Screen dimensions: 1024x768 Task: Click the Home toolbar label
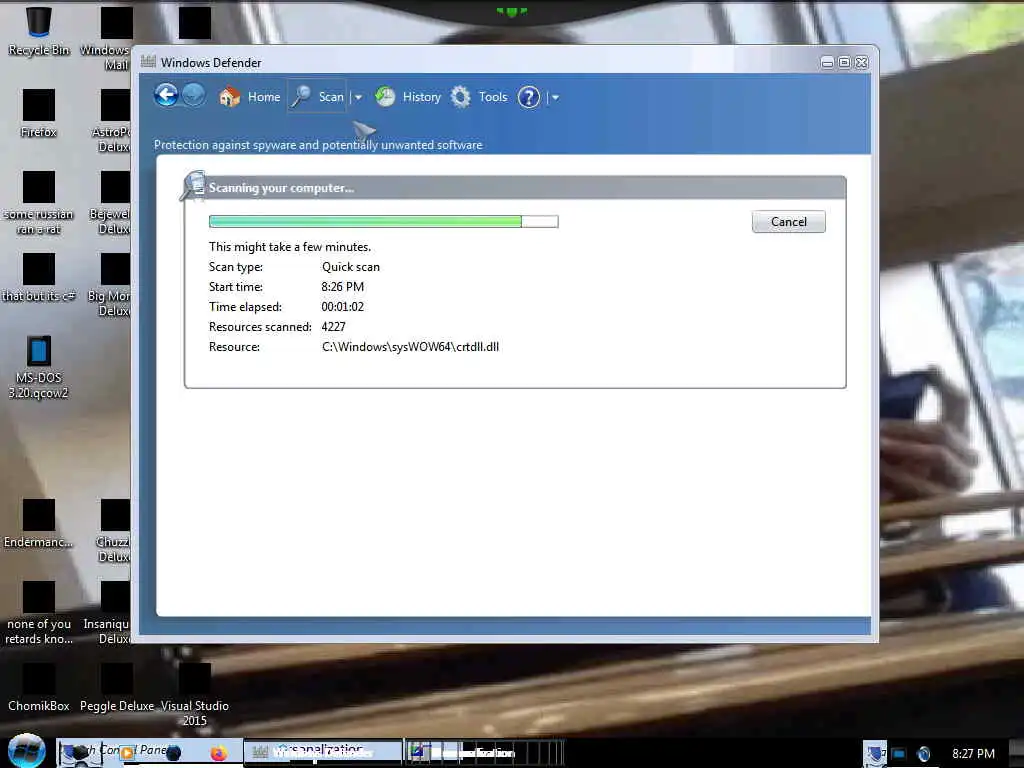[x=264, y=97]
